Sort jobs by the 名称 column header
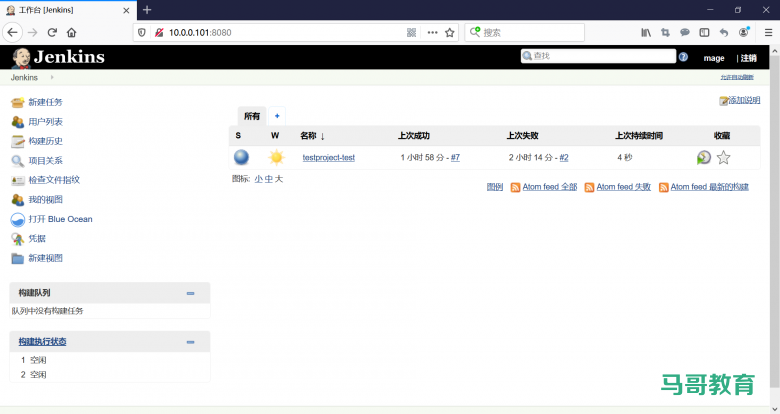The image size is (780, 414). pyautogui.click(x=312, y=136)
